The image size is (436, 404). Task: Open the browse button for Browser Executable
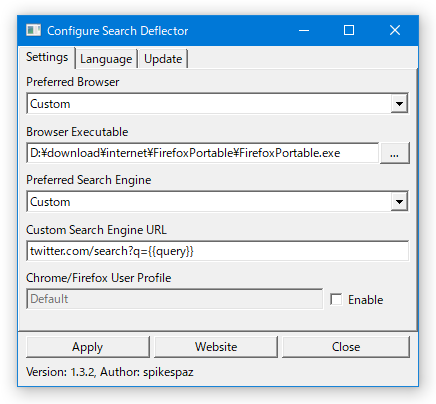tap(395, 153)
